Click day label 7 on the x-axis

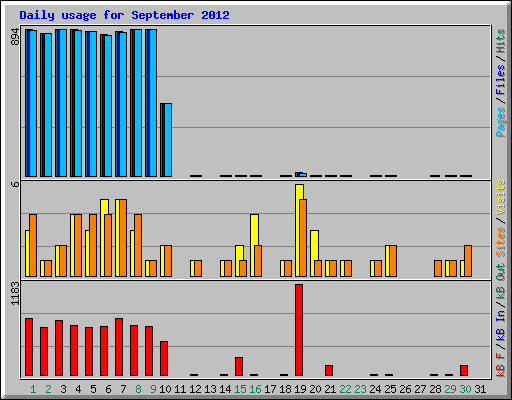point(123,389)
